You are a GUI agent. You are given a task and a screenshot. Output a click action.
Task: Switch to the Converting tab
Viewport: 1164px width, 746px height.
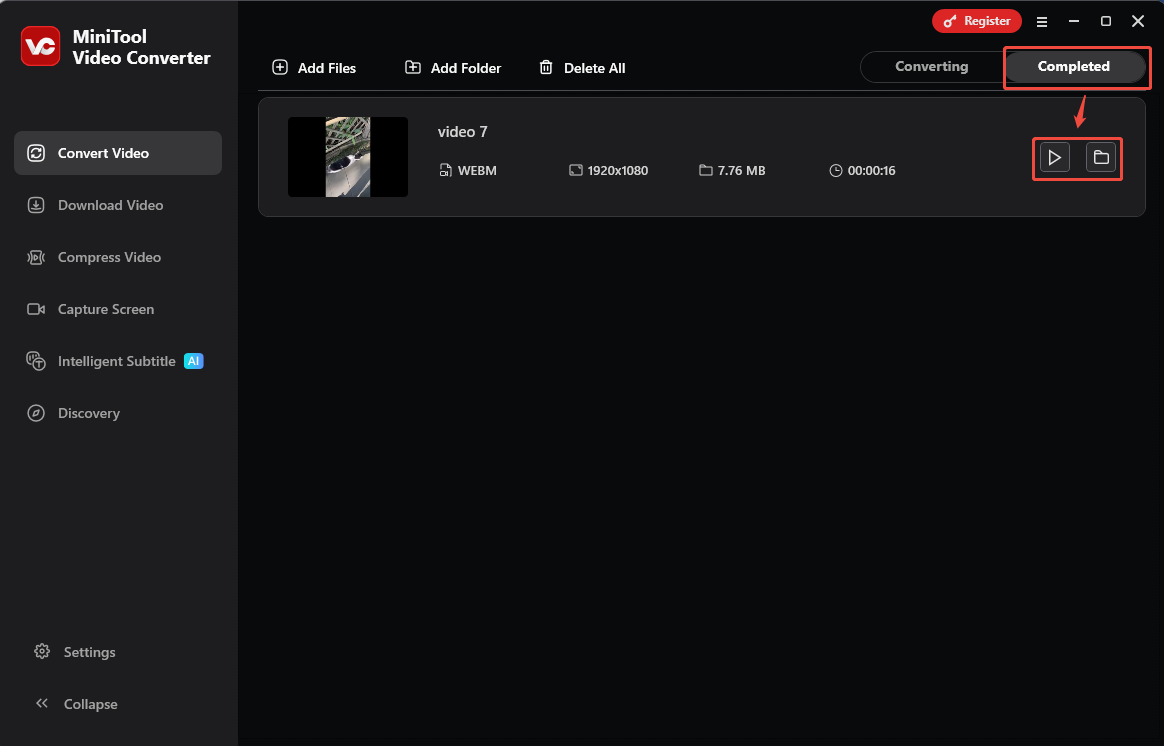931,66
